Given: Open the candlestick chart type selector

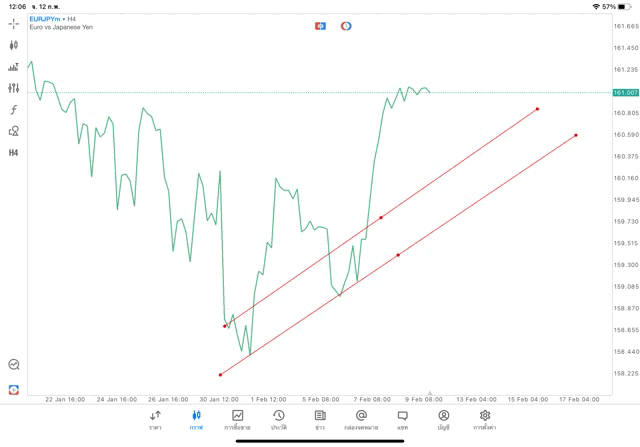Looking at the screenshot, I should click(13, 45).
